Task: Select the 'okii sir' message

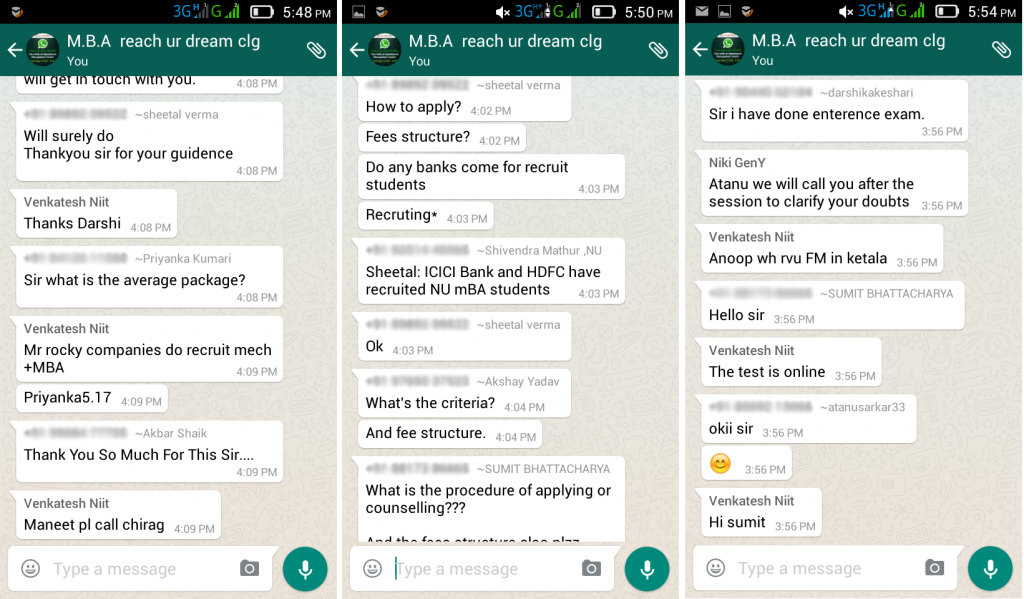Action: pyautogui.click(x=809, y=419)
